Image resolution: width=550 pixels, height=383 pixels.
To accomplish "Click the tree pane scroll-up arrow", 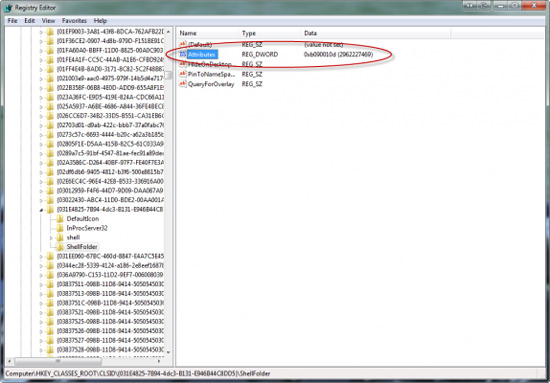I will pos(168,32).
